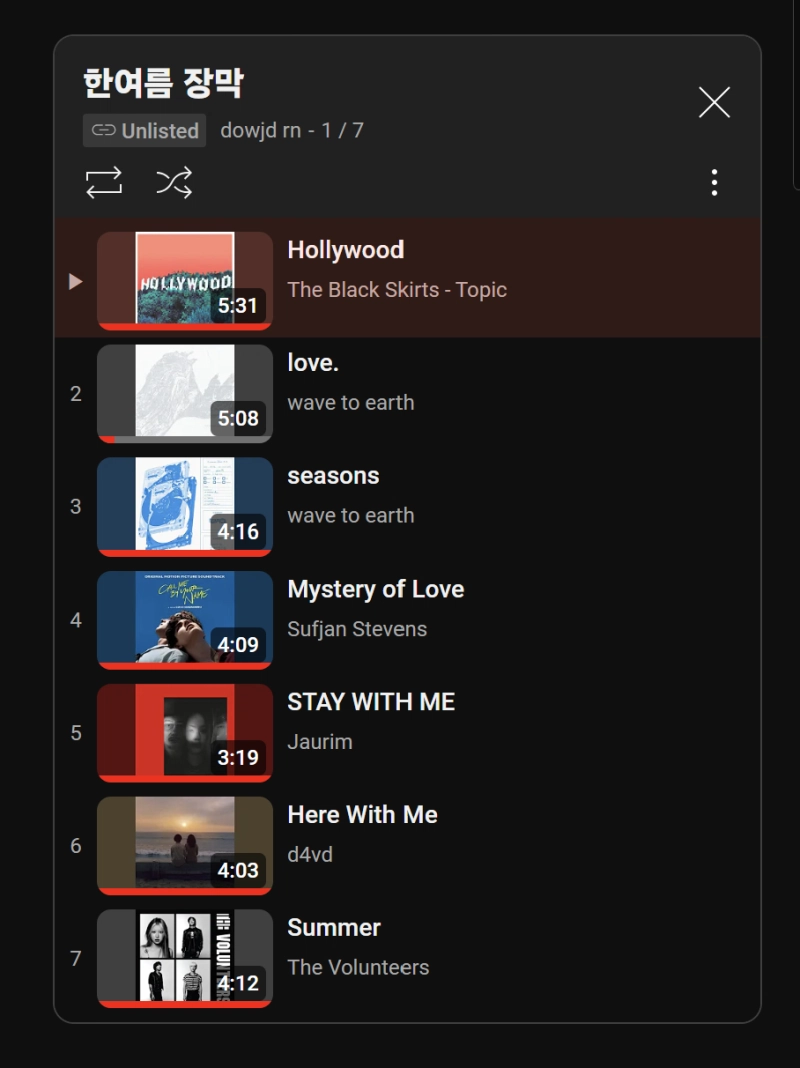The height and width of the screenshot is (1068, 800).
Task: Play the love. thumbnail by wave to earth
Action: pos(185,392)
